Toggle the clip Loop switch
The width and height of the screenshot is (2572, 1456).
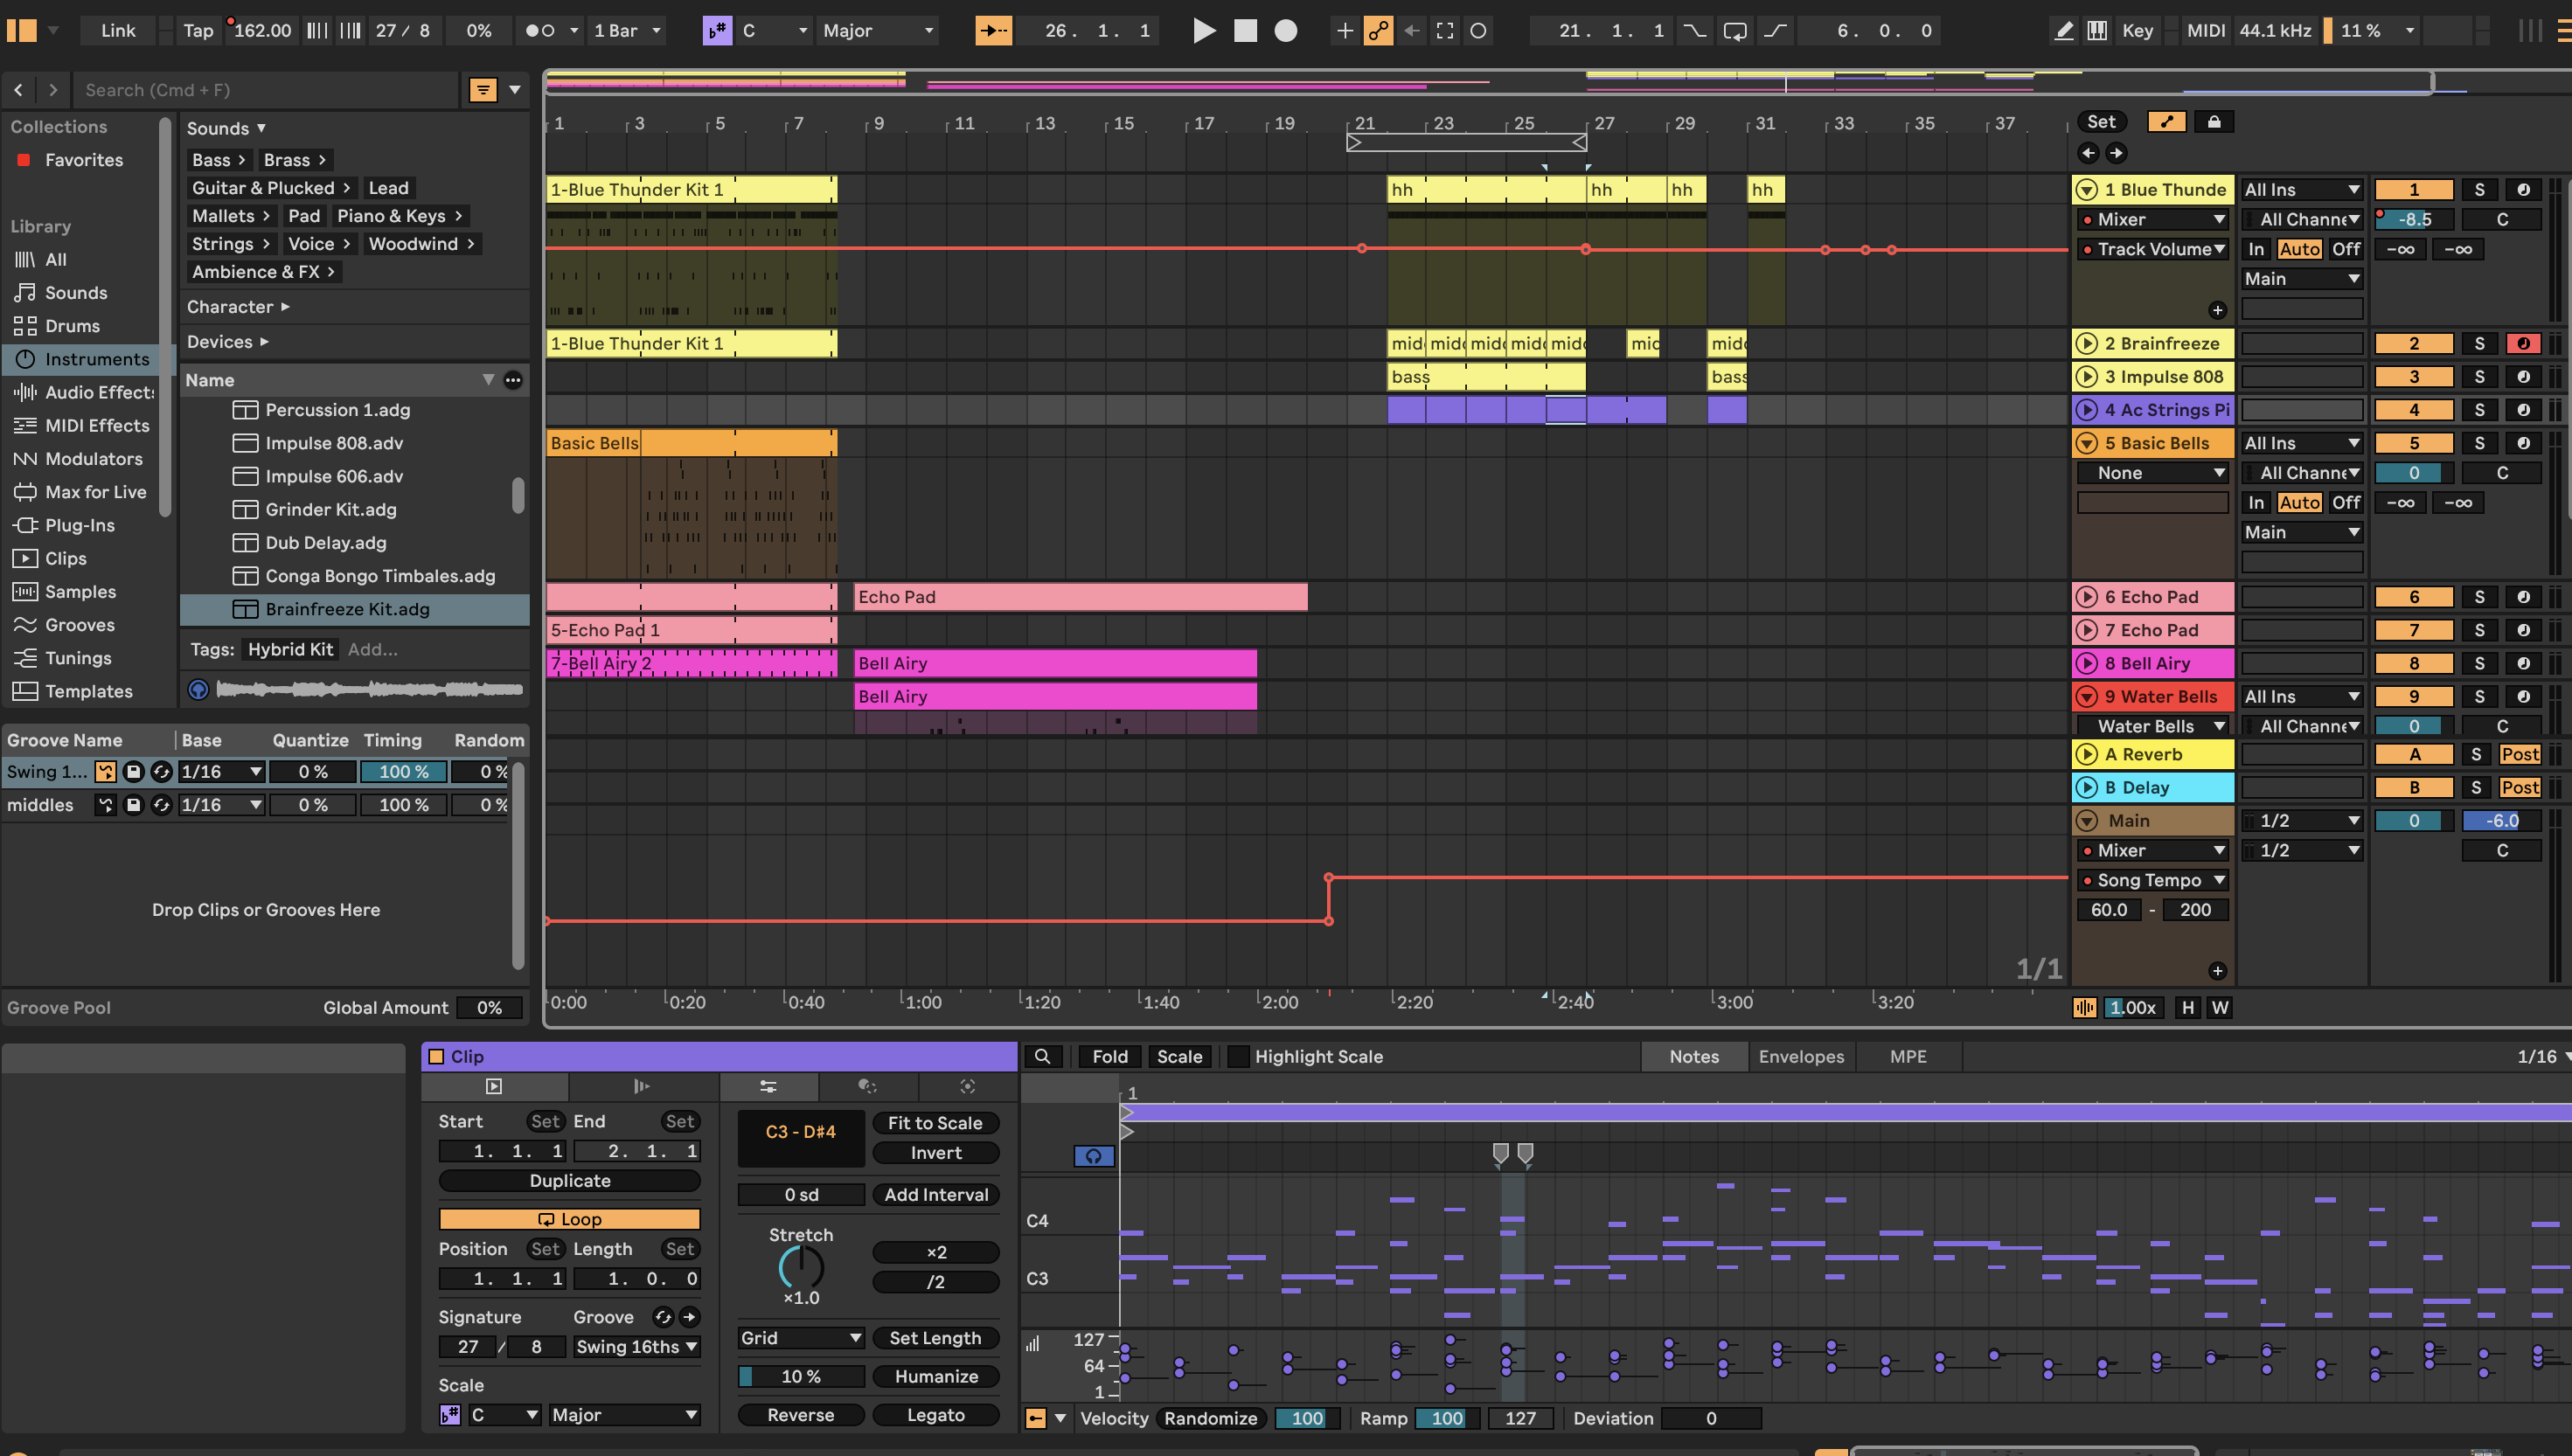(x=570, y=1219)
